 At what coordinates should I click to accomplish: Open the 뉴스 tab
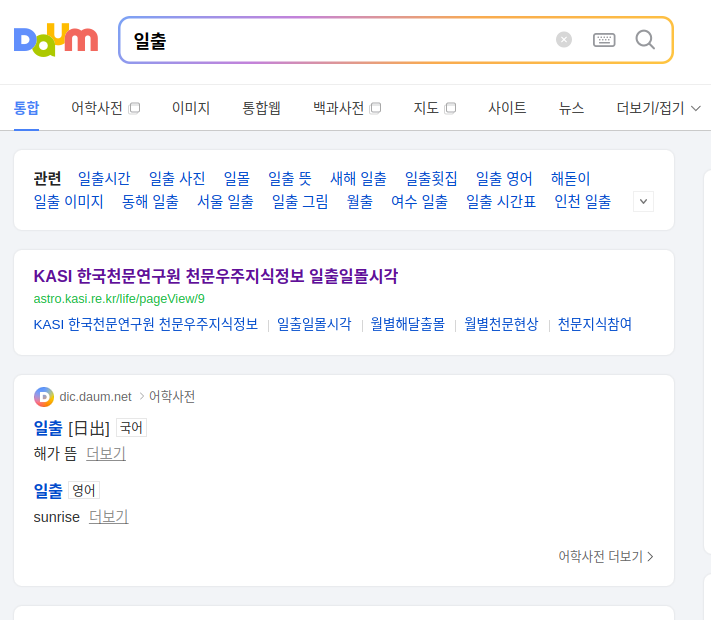click(571, 108)
